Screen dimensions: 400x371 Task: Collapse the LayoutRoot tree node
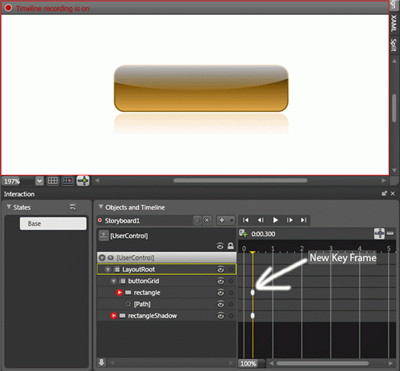coord(108,269)
